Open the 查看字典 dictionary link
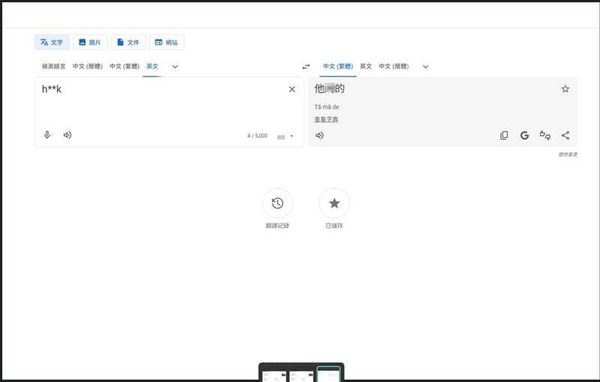This screenshot has height=382, width=600. 326,119
